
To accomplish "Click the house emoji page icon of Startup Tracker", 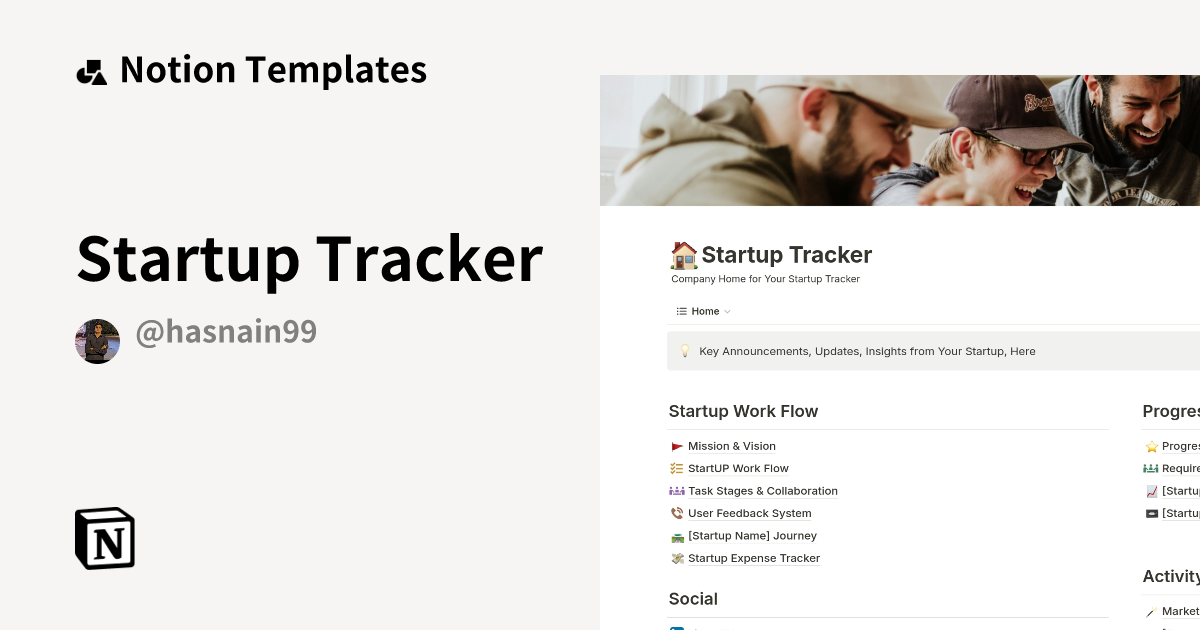I will point(683,255).
